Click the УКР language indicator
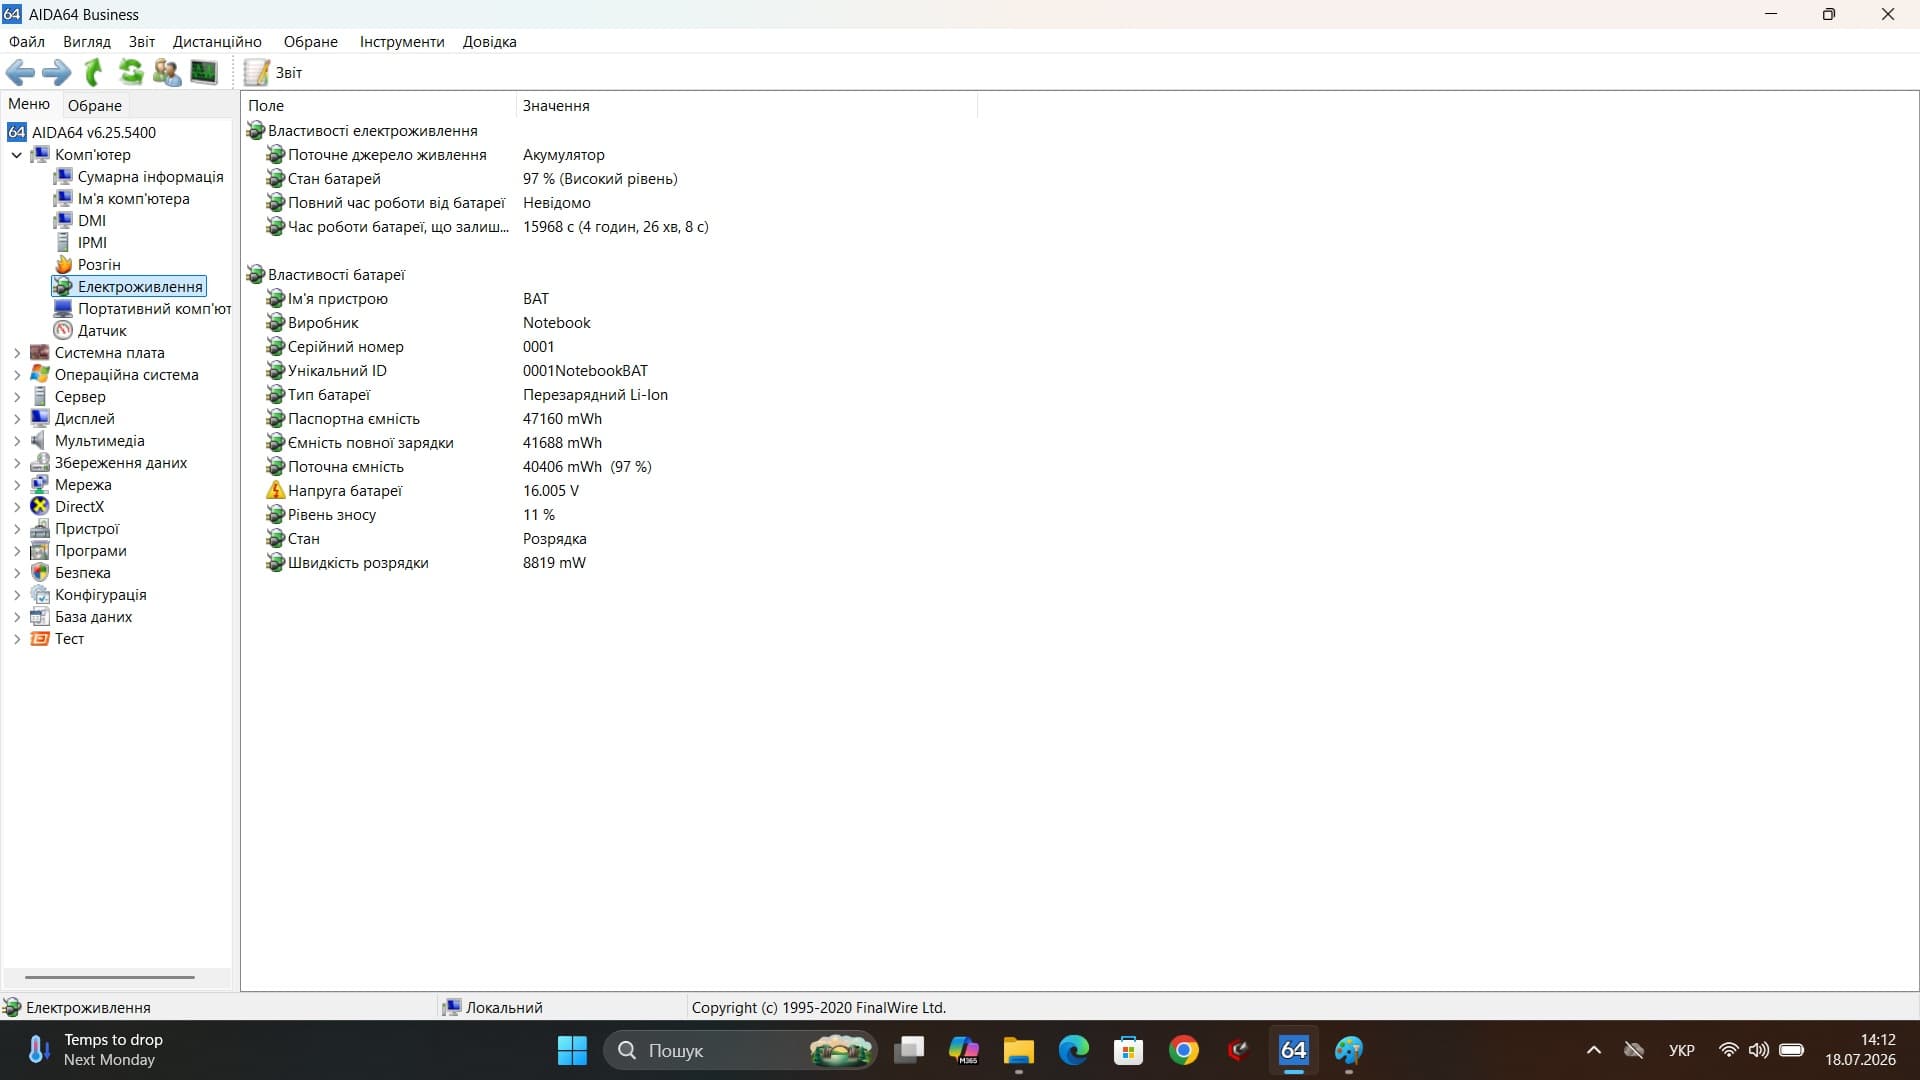1920x1080 pixels. 1682,1050
